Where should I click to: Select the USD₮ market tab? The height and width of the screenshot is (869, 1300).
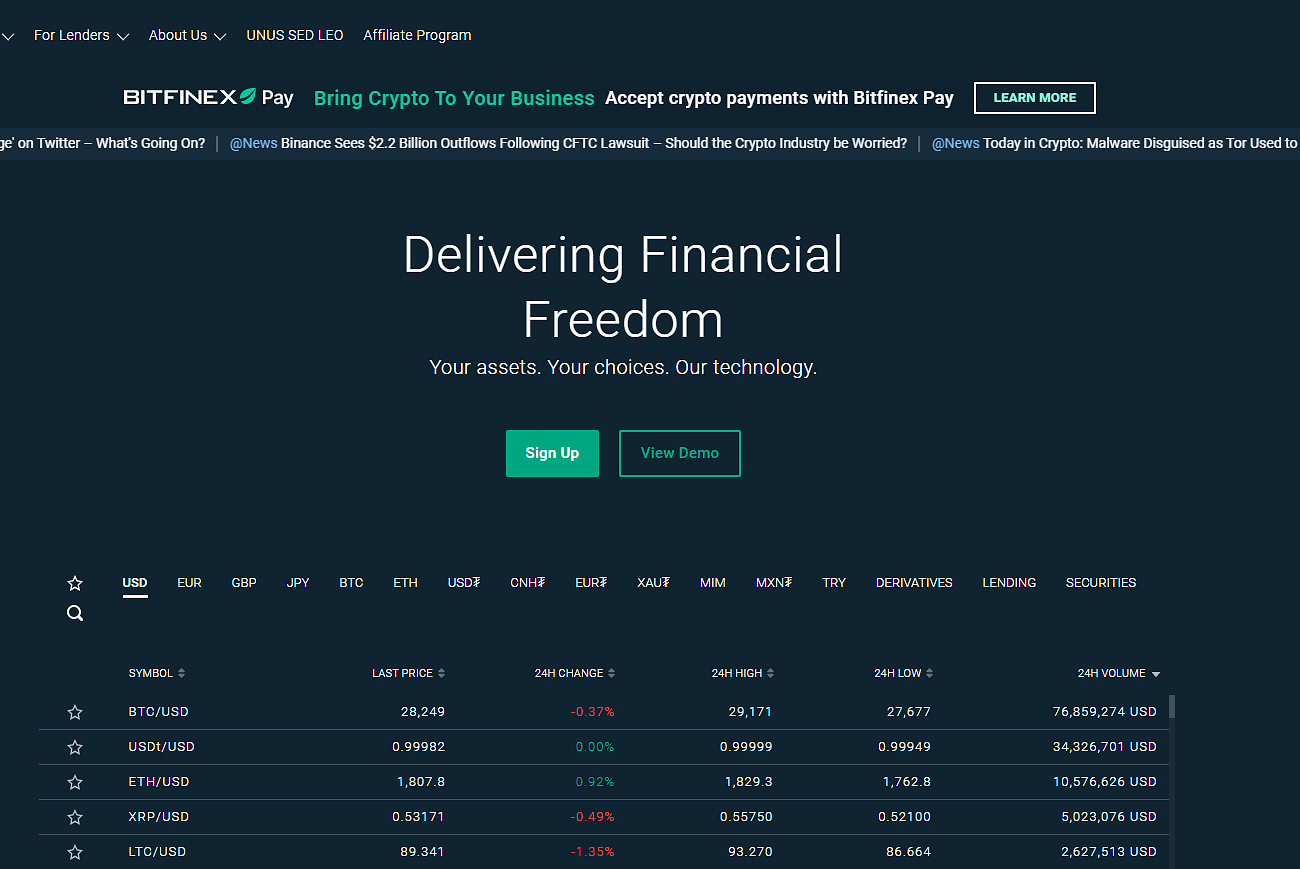(464, 583)
